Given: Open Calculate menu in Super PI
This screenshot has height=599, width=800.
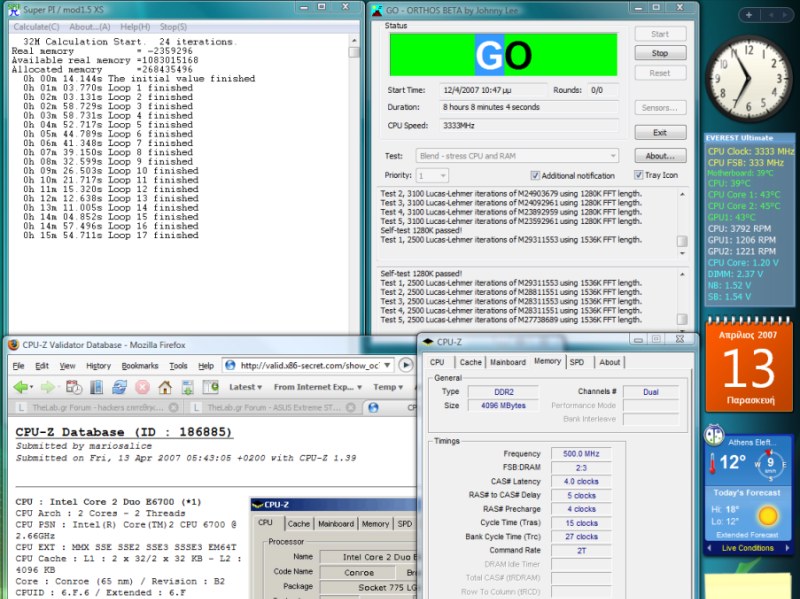Looking at the screenshot, I should [x=36, y=27].
